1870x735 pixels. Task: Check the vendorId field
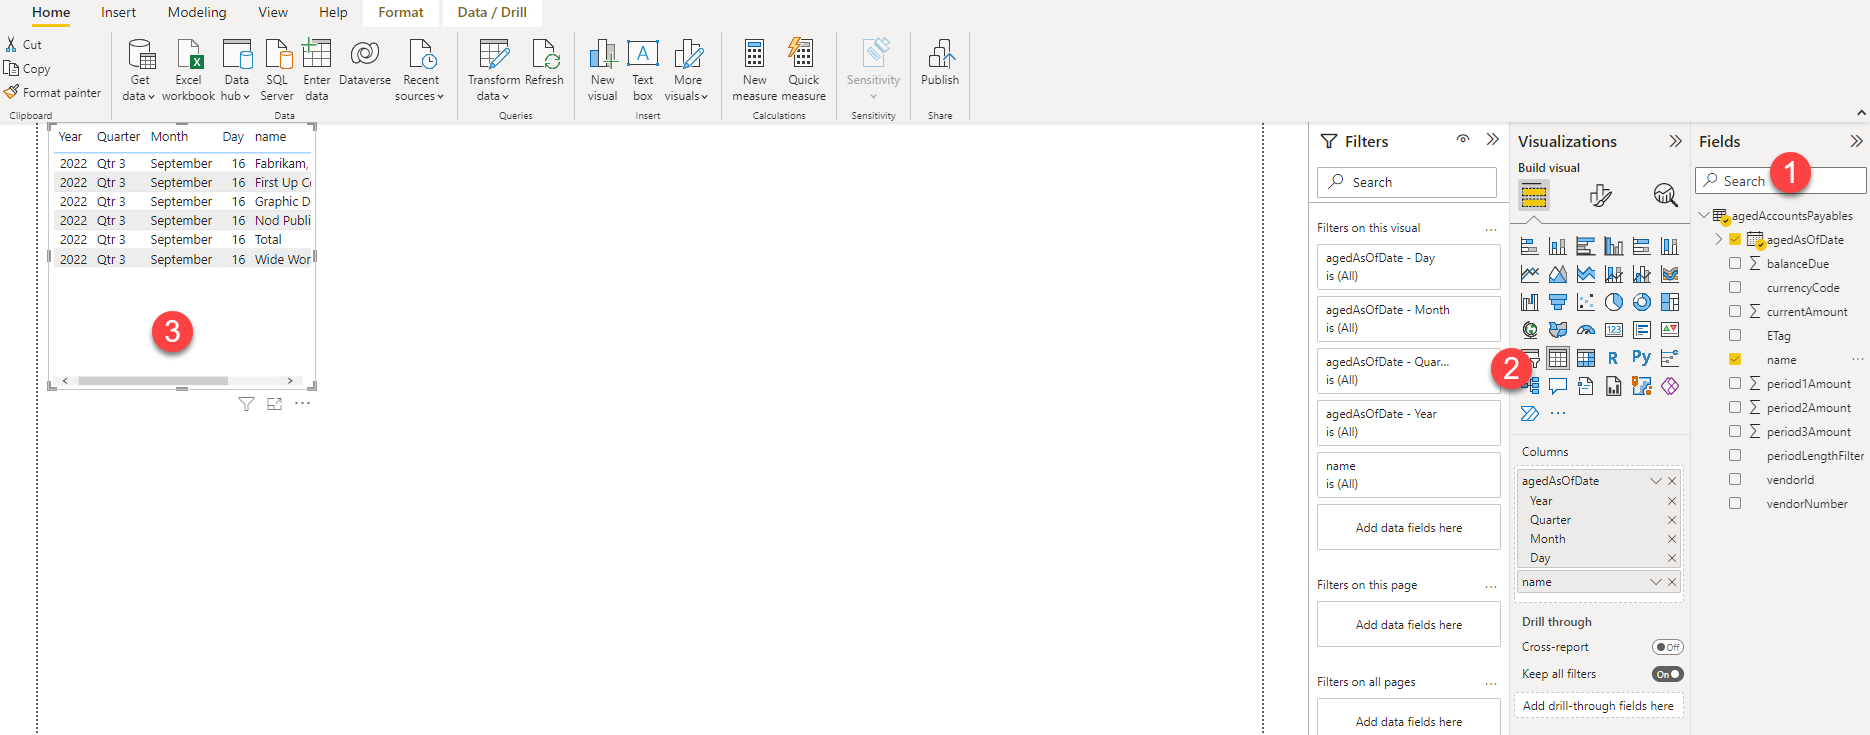tap(1735, 479)
